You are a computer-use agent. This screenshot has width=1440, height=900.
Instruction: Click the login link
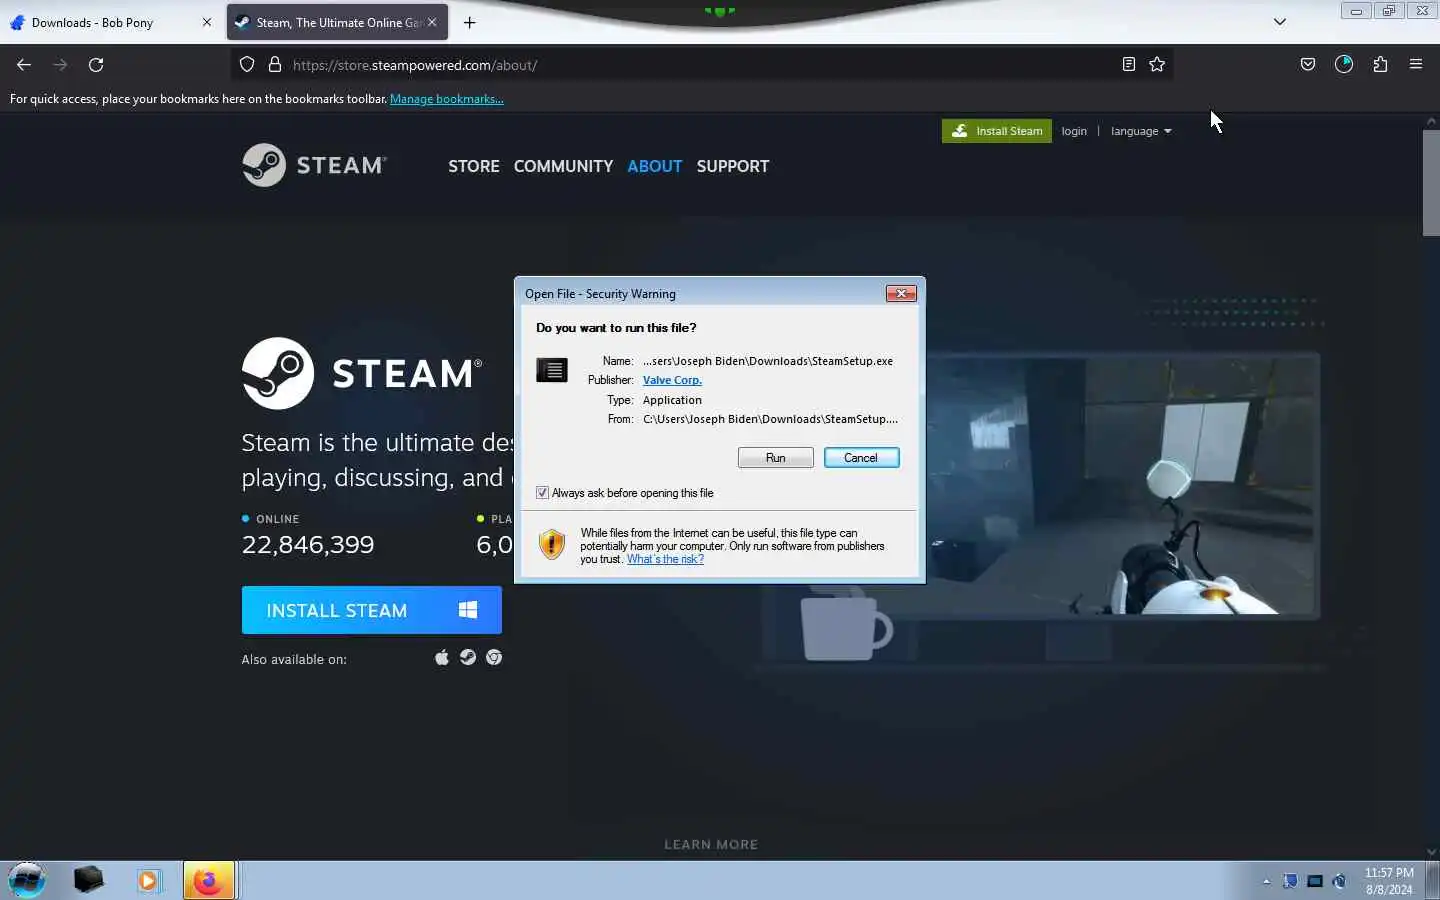(1074, 131)
